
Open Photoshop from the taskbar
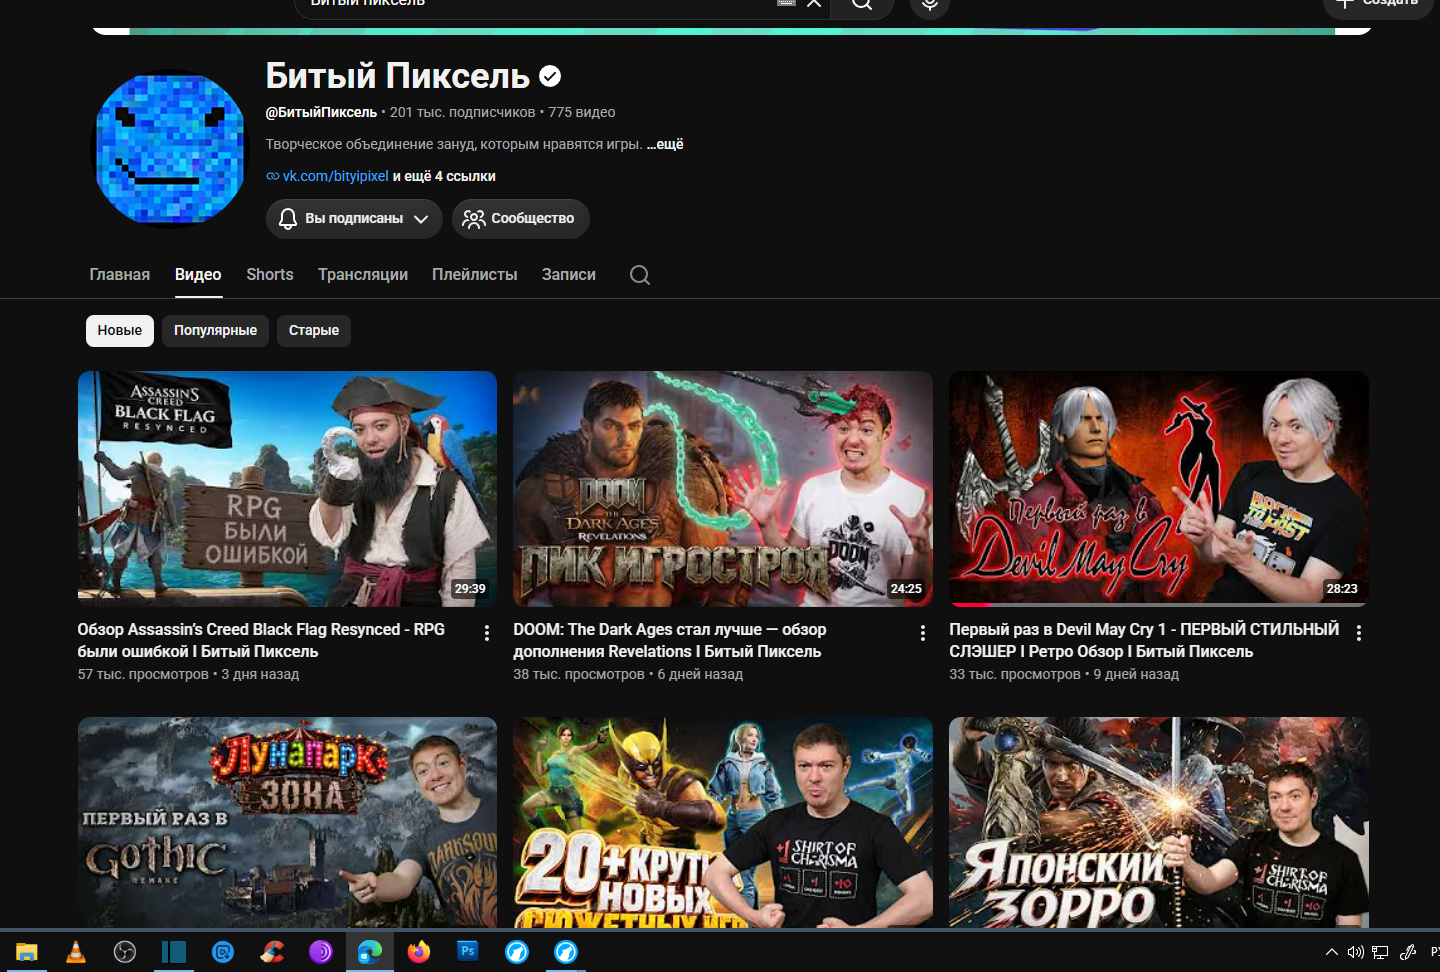467,952
